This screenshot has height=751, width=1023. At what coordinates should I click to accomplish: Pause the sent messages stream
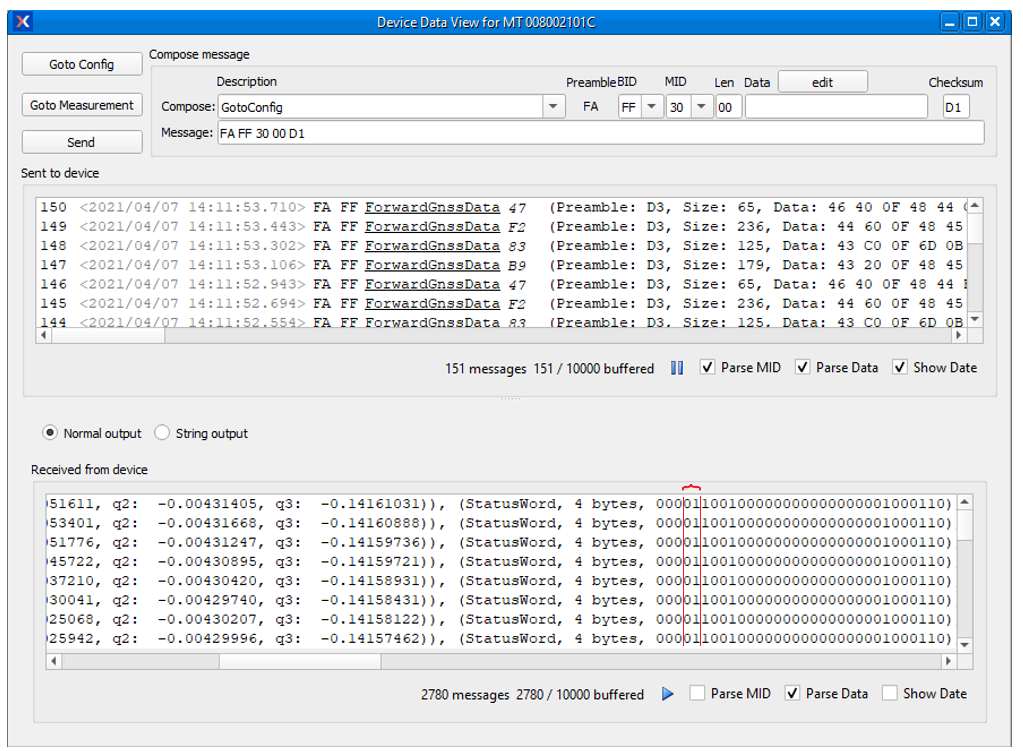pos(676,367)
